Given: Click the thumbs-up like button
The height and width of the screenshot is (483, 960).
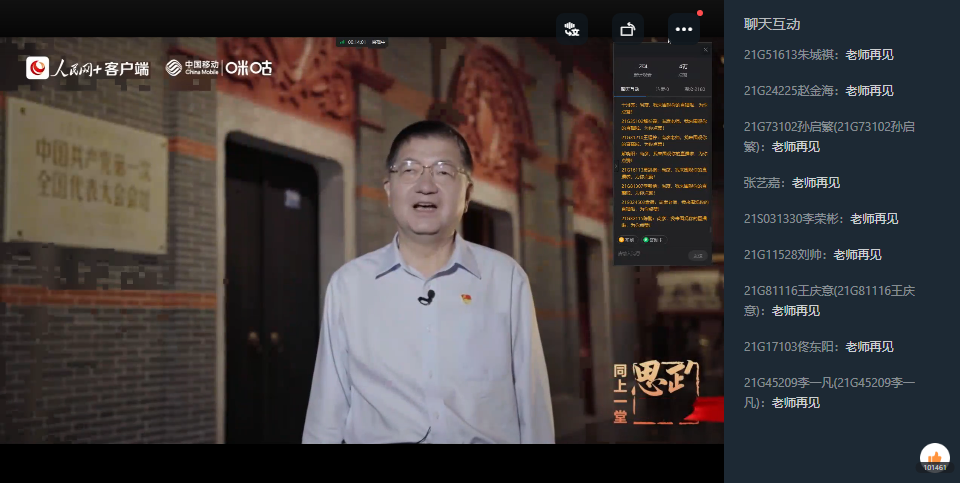Looking at the screenshot, I should (x=934, y=455).
